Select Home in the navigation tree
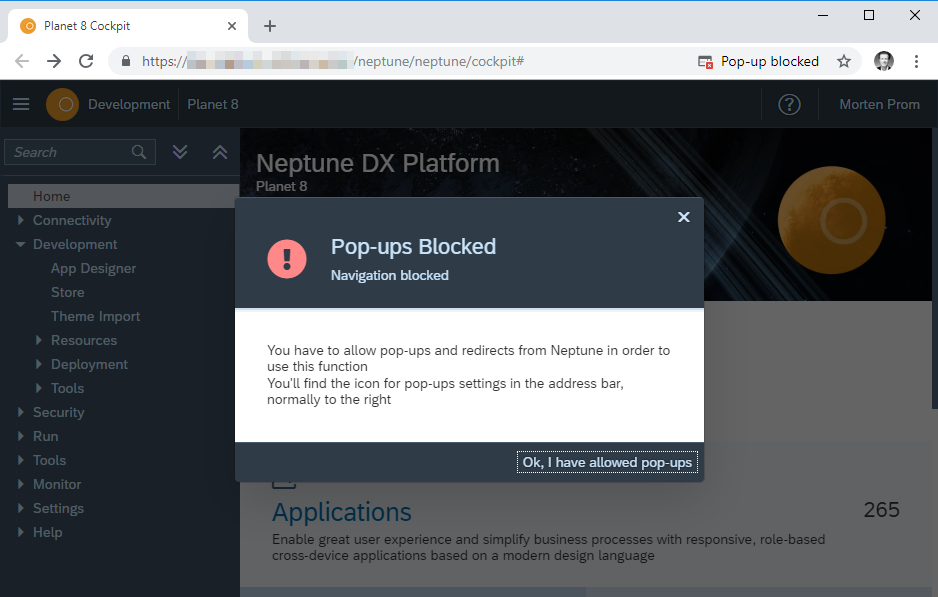Viewport: 938px width, 597px height. click(x=52, y=196)
